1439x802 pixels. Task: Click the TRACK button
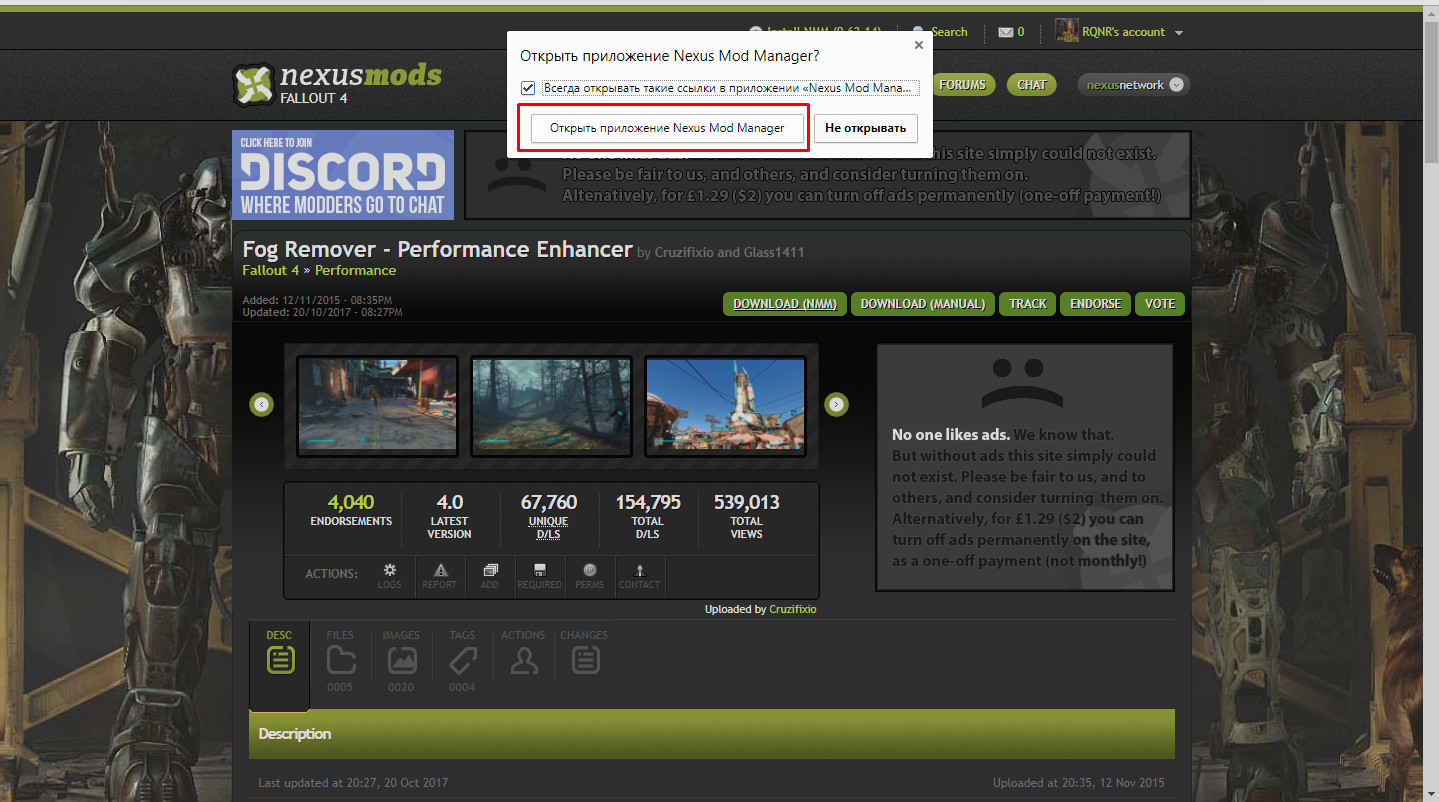tap(1028, 304)
